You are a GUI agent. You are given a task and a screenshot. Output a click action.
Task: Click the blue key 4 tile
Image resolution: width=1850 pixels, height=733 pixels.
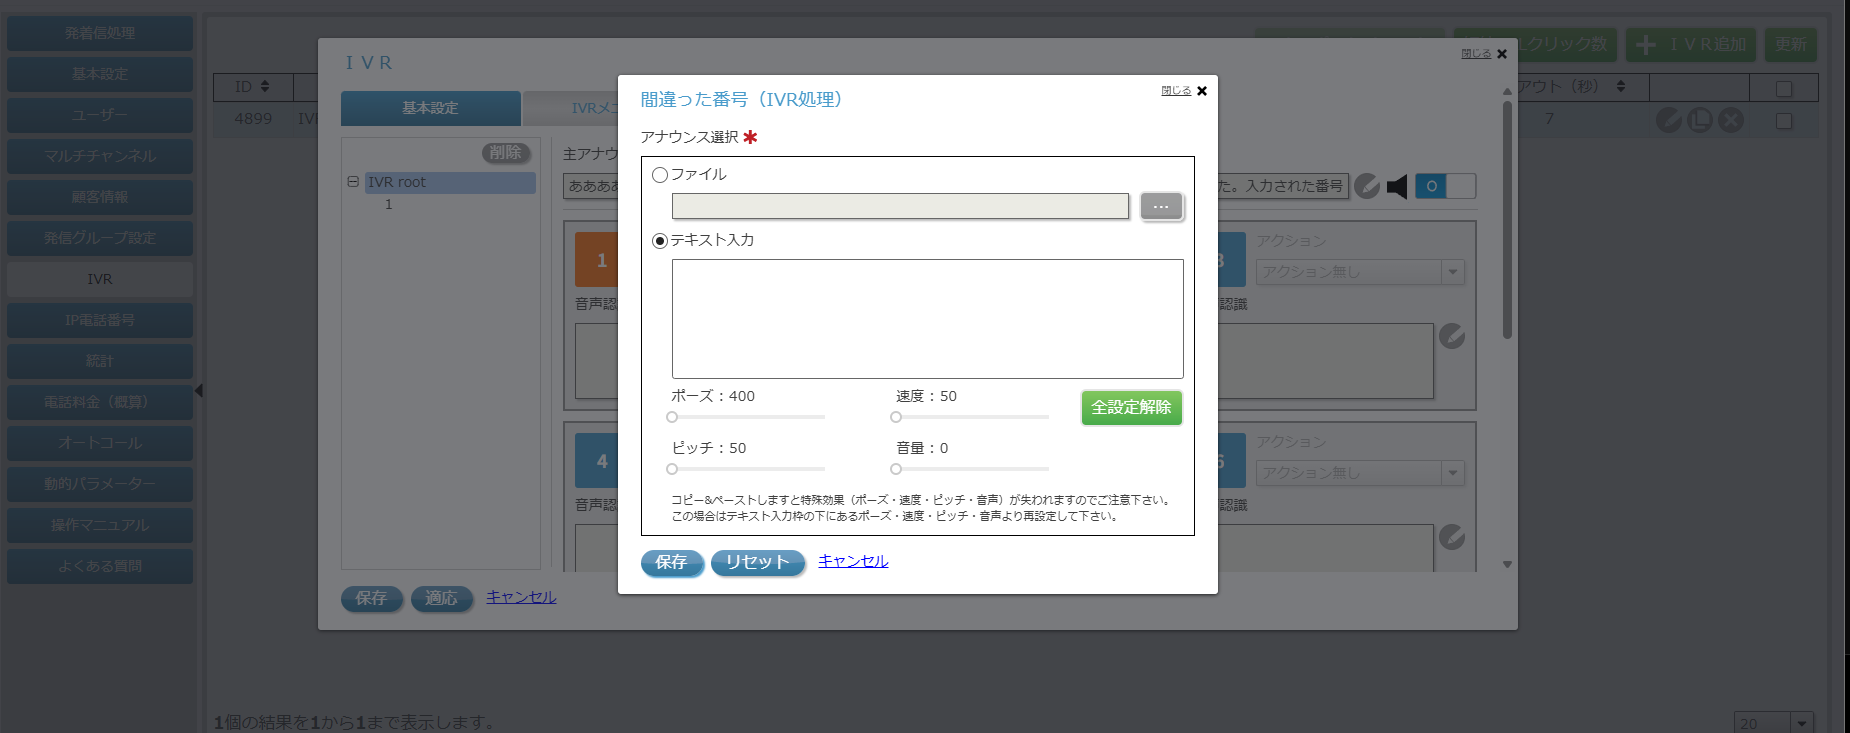(597, 461)
